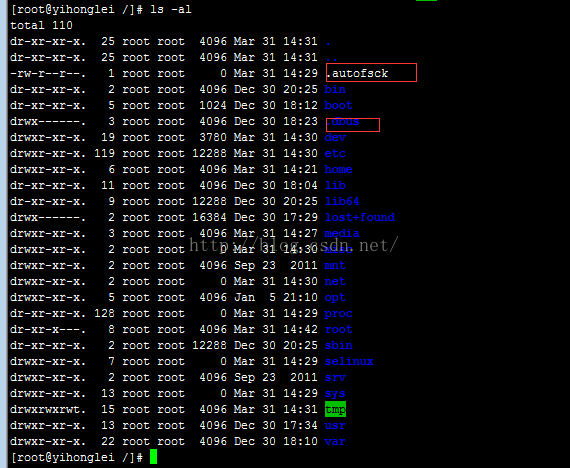Select the proc directory name
This screenshot has height=468, width=570.
[338, 313]
